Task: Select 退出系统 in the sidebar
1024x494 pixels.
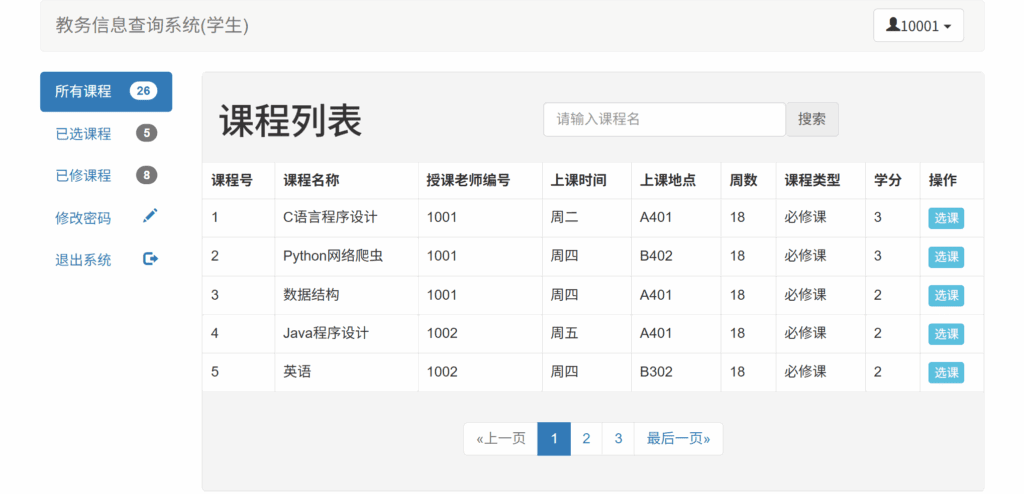Action: [x=106, y=260]
